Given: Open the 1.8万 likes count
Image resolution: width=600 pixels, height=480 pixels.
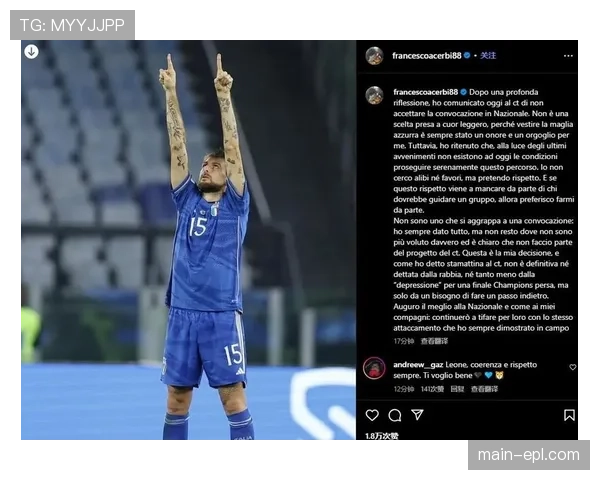Looking at the screenshot, I should (382, 436).
